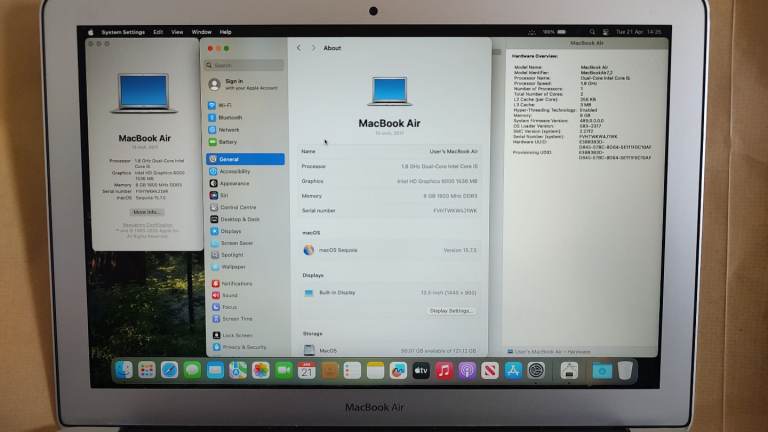Open Mail from the Dock
Screen dimensions: 768x432
coord(215,370)
